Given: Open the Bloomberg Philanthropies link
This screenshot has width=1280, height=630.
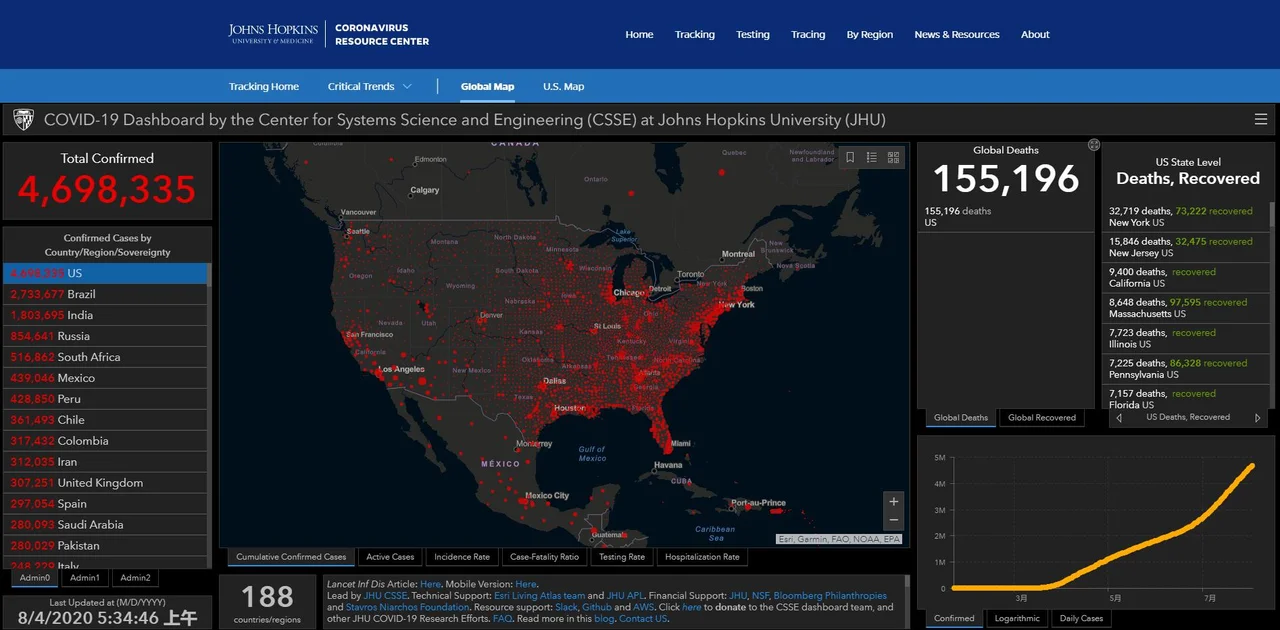Looking at the screenshot, I should 830,595.
